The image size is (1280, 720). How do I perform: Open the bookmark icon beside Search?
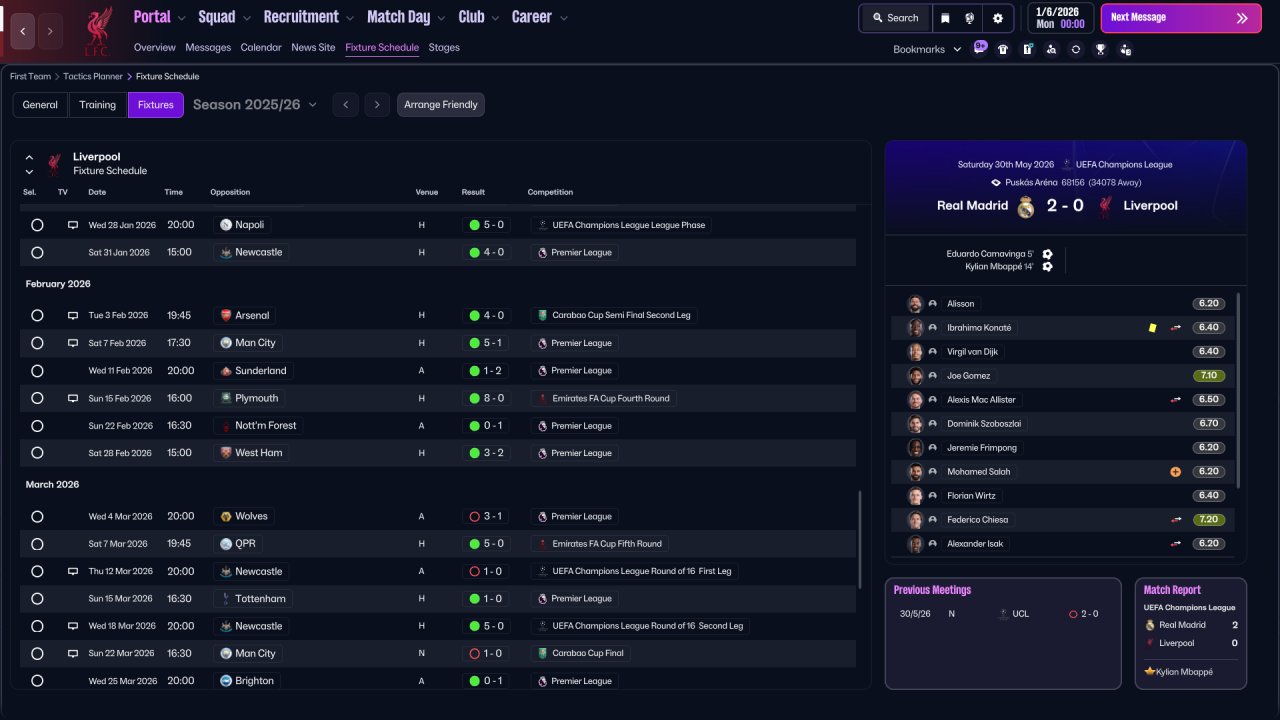(x=946, y=18)
